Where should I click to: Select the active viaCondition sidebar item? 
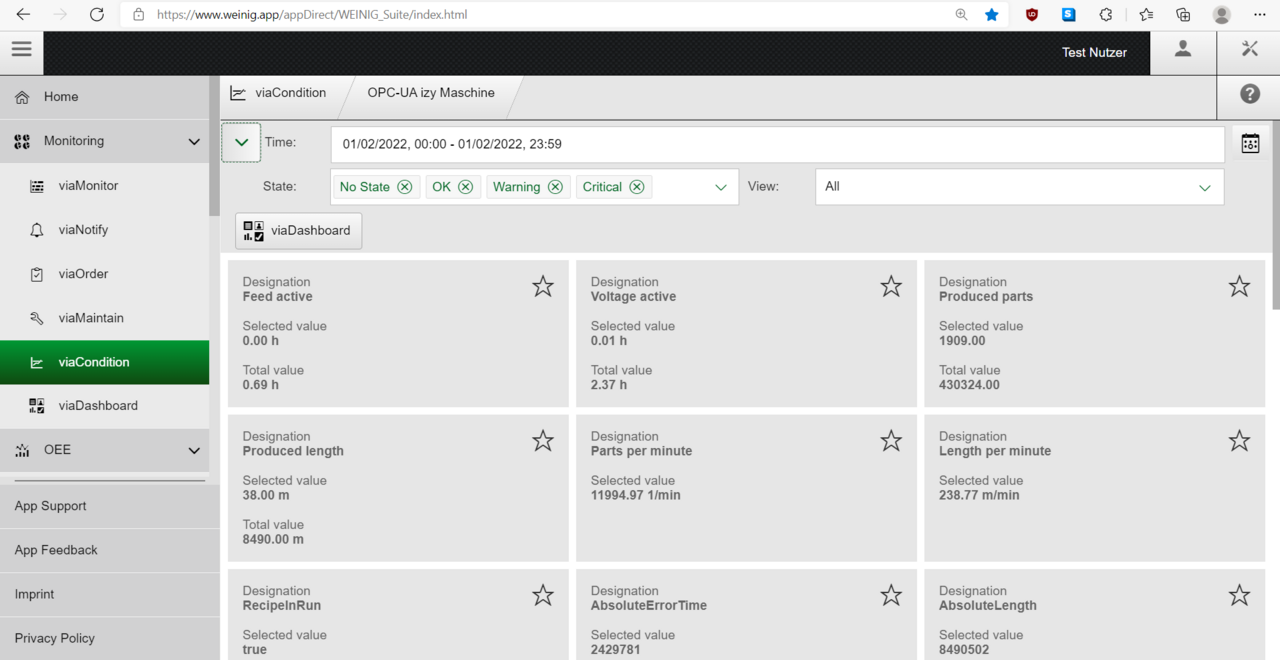(104, 362)
